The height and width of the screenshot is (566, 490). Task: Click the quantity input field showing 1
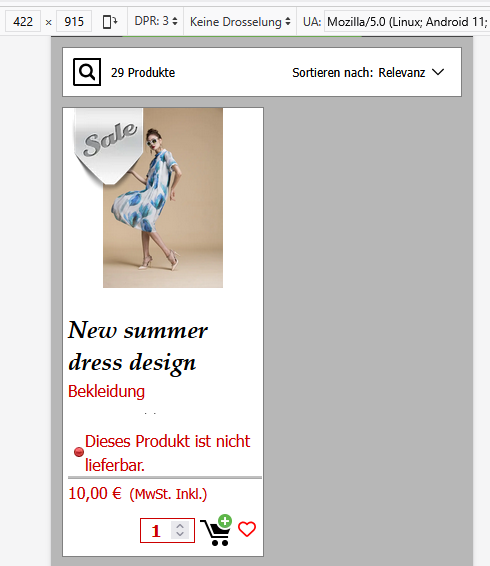pos(157,530)
